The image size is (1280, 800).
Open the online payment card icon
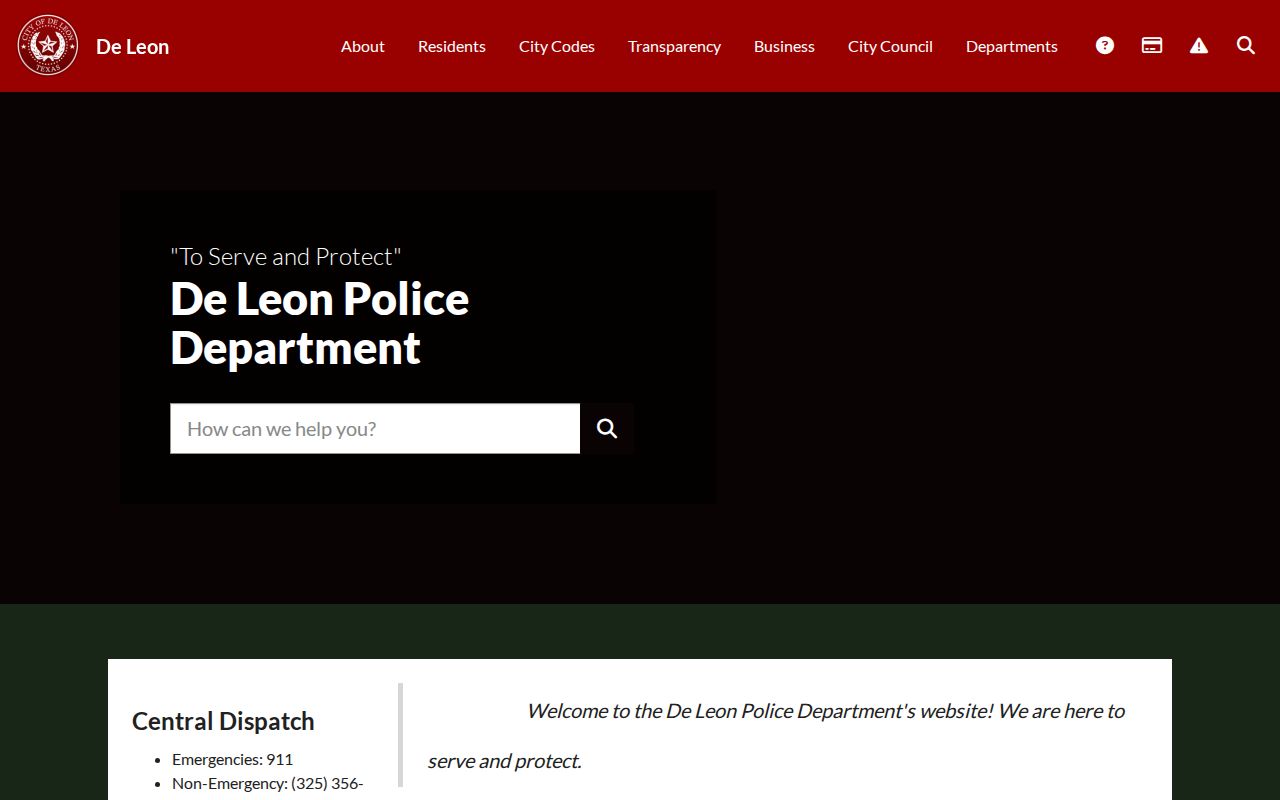point(1152,45)
